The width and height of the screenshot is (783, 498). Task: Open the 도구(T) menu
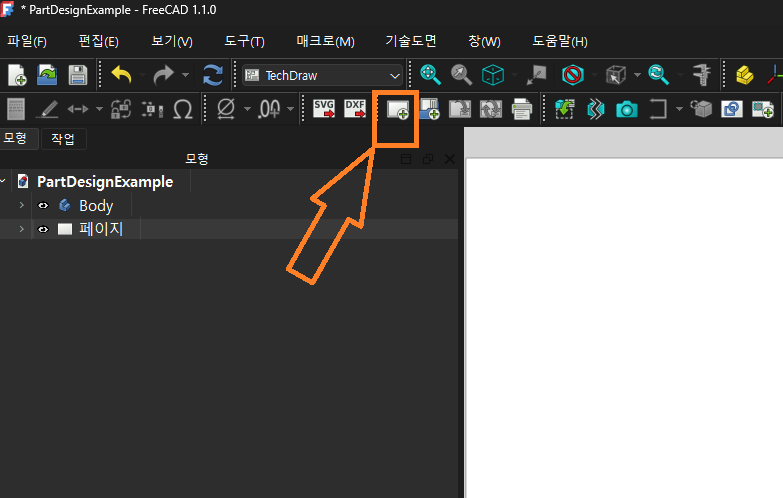point(244,41)
